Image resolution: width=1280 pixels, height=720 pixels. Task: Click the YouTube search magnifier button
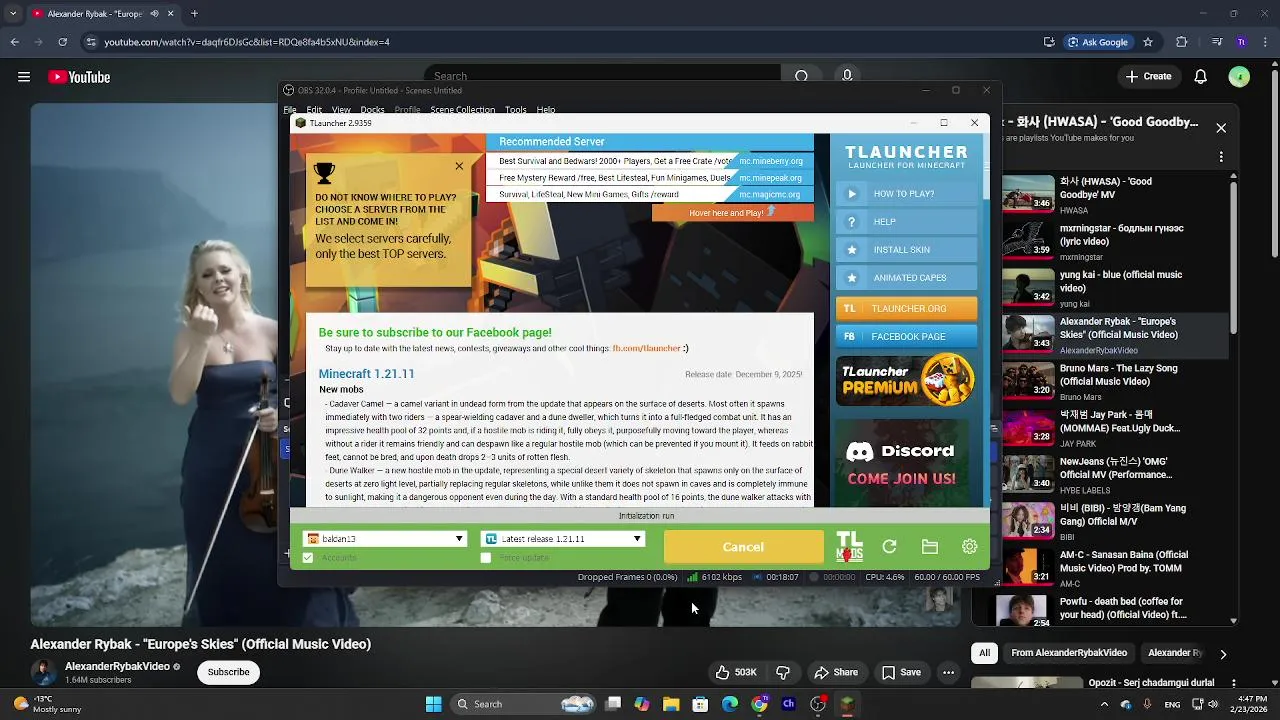(801, 76)
